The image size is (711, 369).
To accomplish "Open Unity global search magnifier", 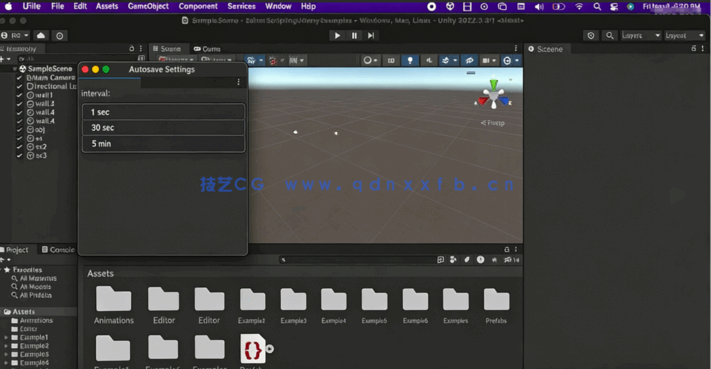I will (609, 35).
